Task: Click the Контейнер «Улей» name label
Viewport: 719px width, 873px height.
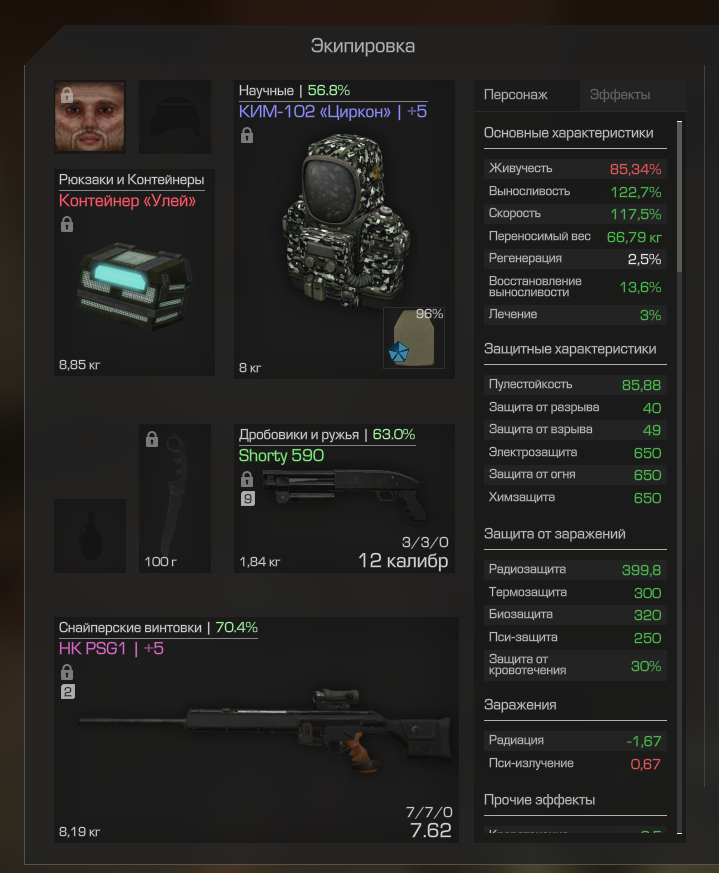Action: 128,200
